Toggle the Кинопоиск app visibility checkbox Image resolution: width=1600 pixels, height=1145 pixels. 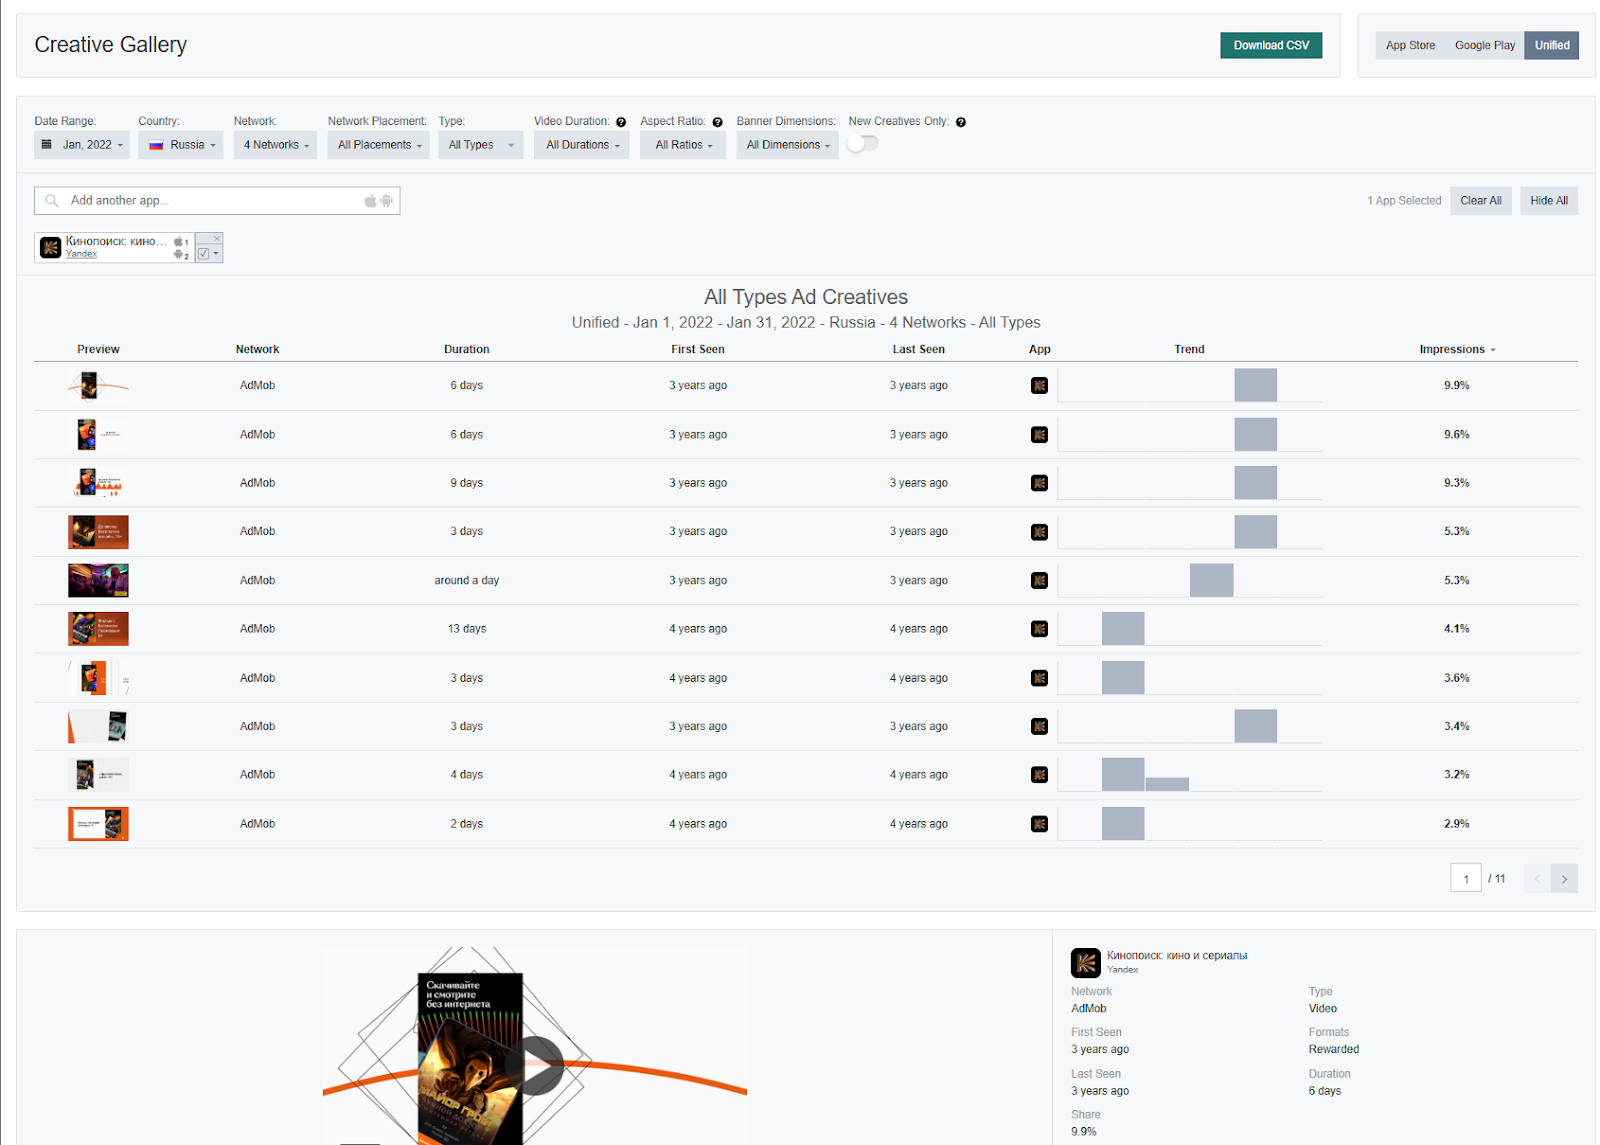pyautogui.click(x=203, y=254)
